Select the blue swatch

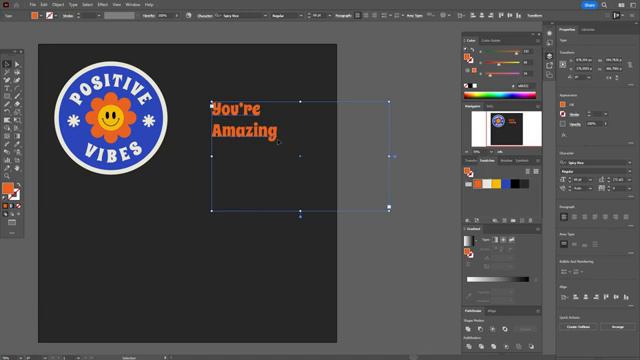click(506, 184)
